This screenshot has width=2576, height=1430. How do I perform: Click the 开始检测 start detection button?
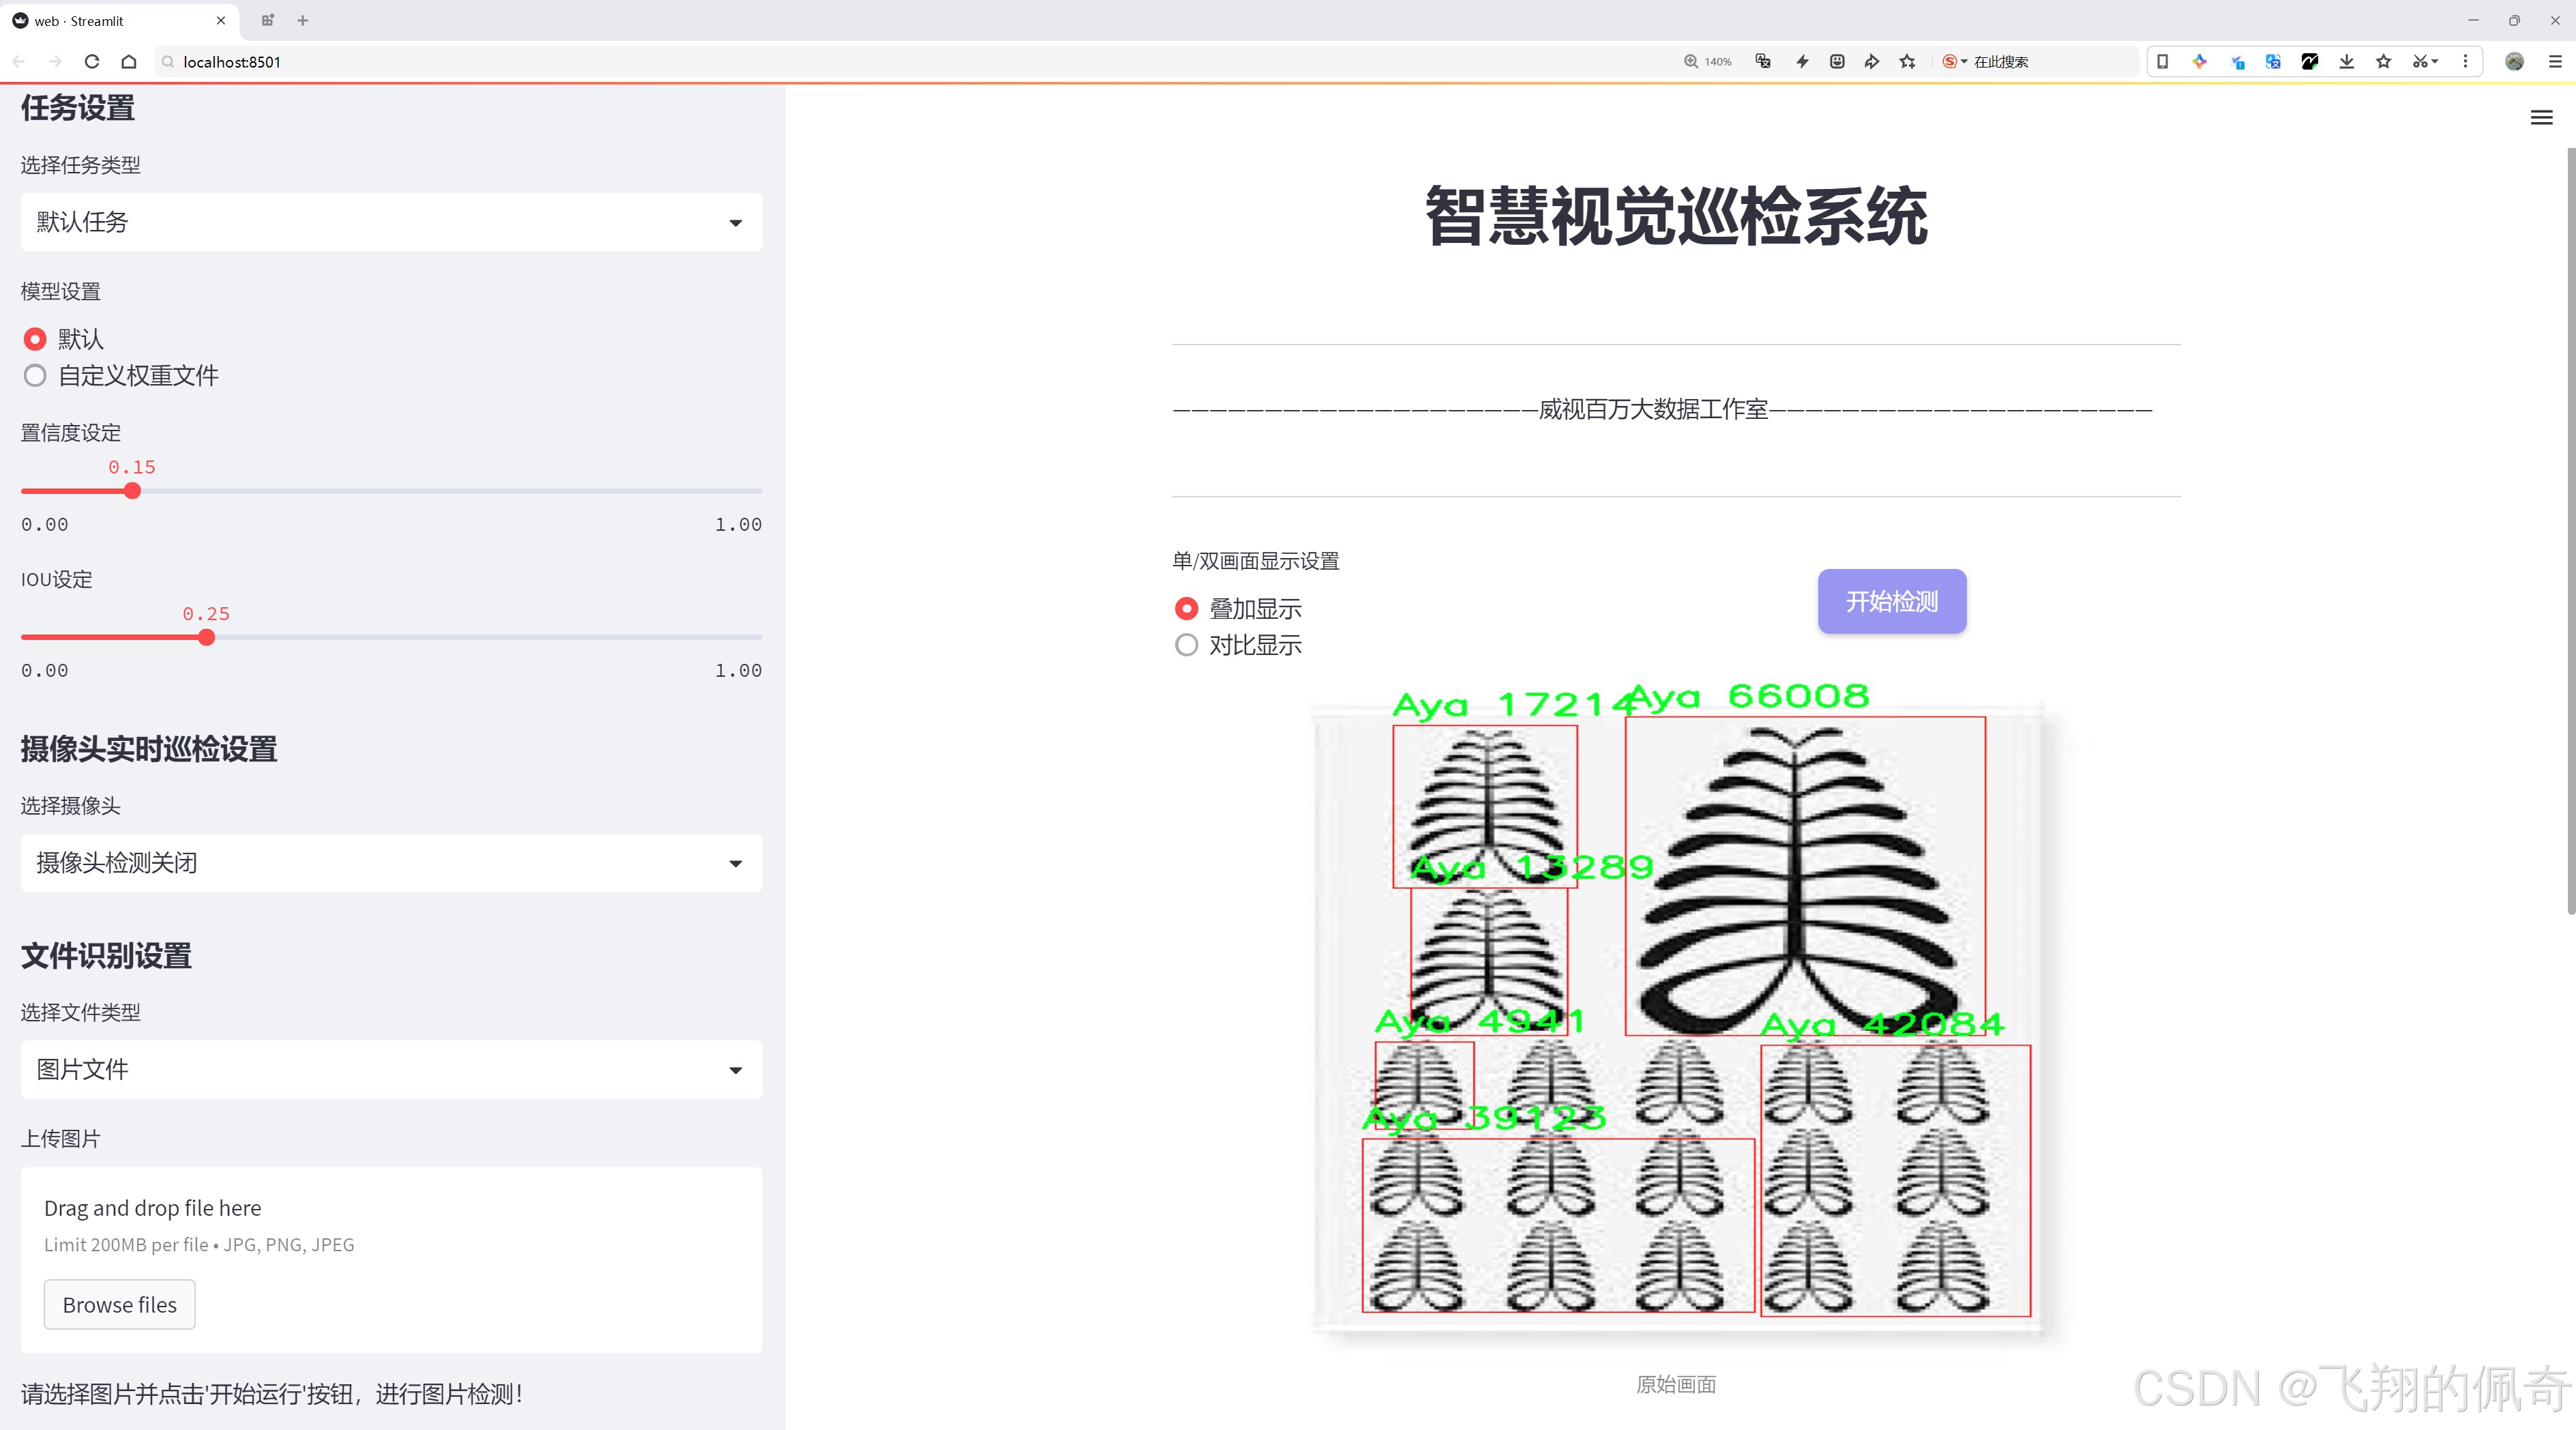[1892, 601]
